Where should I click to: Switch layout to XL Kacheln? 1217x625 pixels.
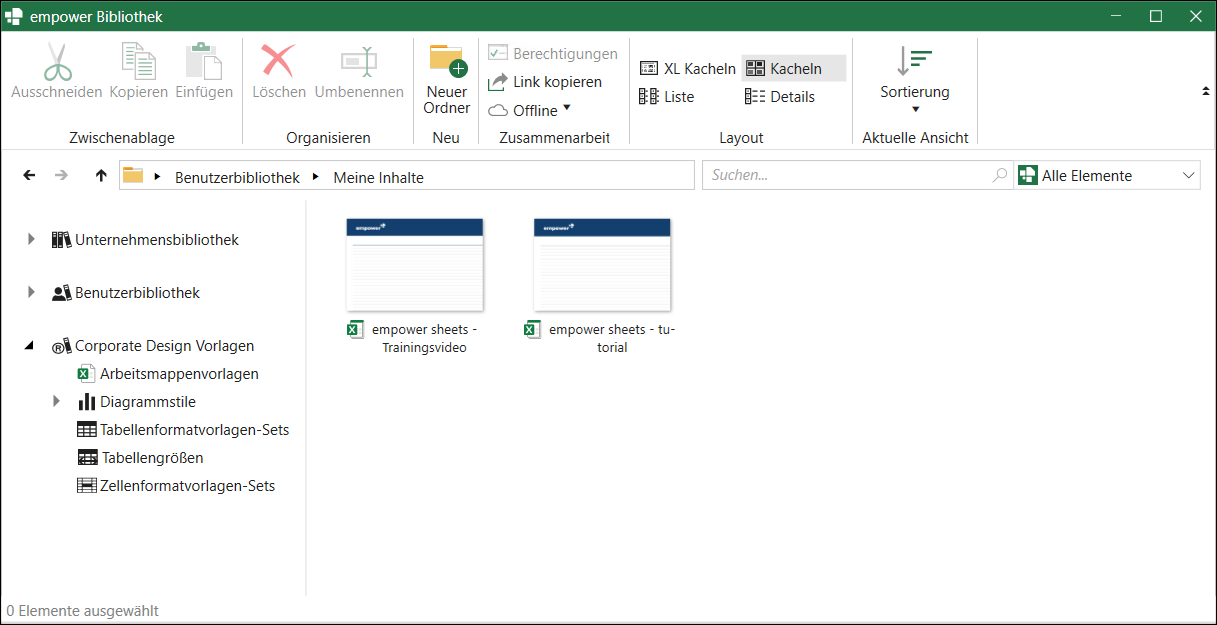(687, 68)
